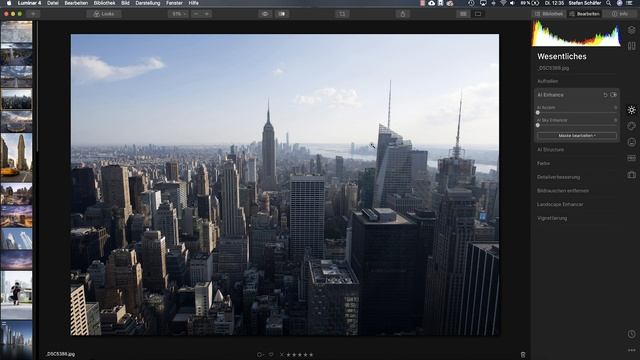Collapse the AI Enhance tool header
The image size is (640, 360).
click(x=551, y=95)
